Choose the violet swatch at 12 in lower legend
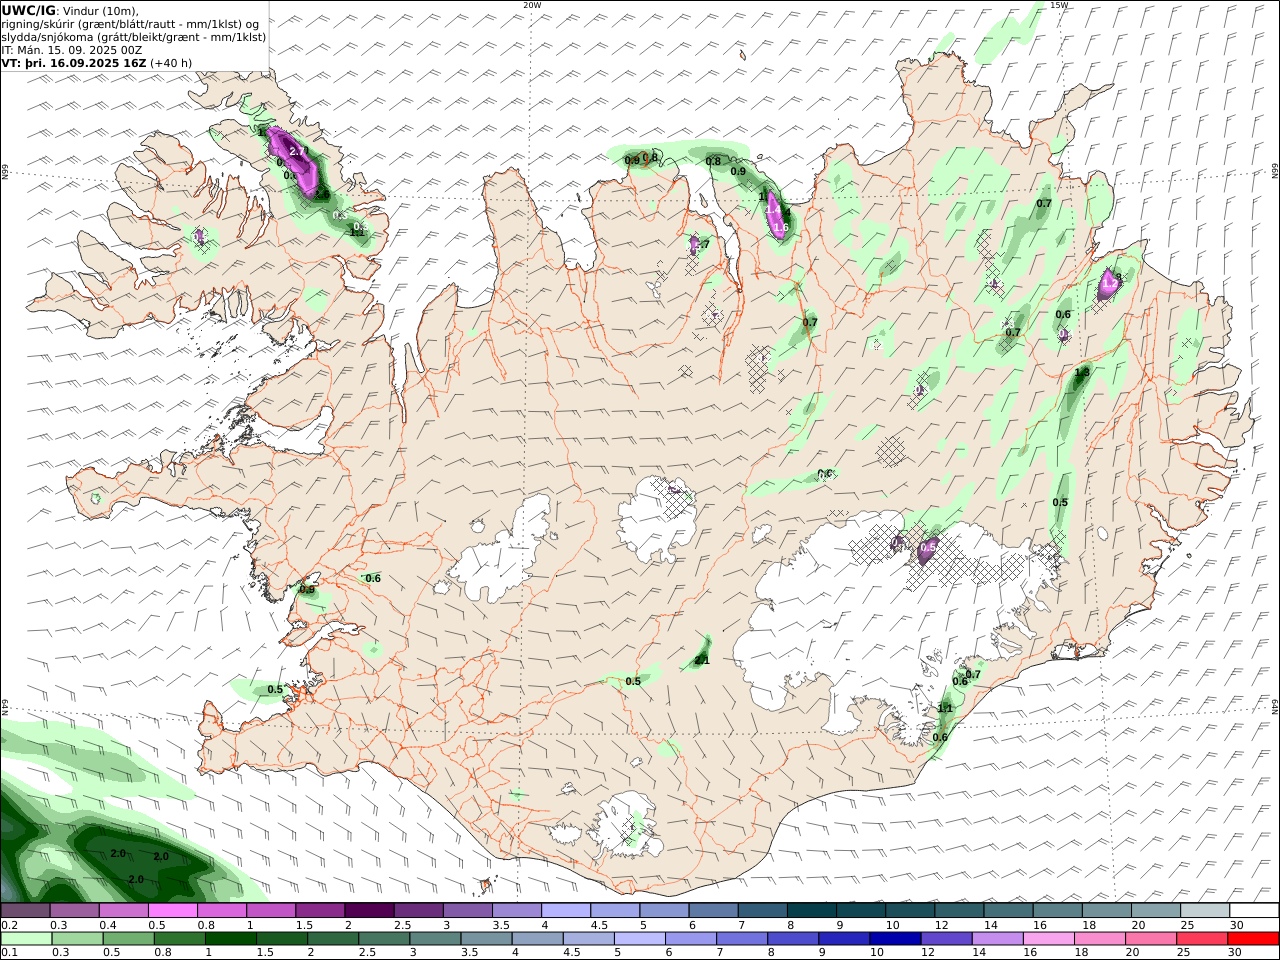Viewport: 1280px width, 960px height. coord(945,939)
